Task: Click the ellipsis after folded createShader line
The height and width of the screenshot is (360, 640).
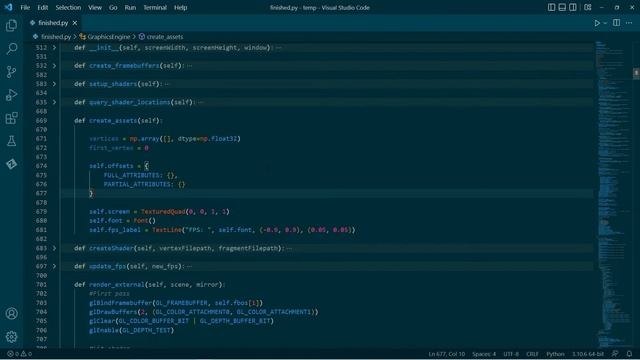Action: pyautogui.click(x=289, y=249)
